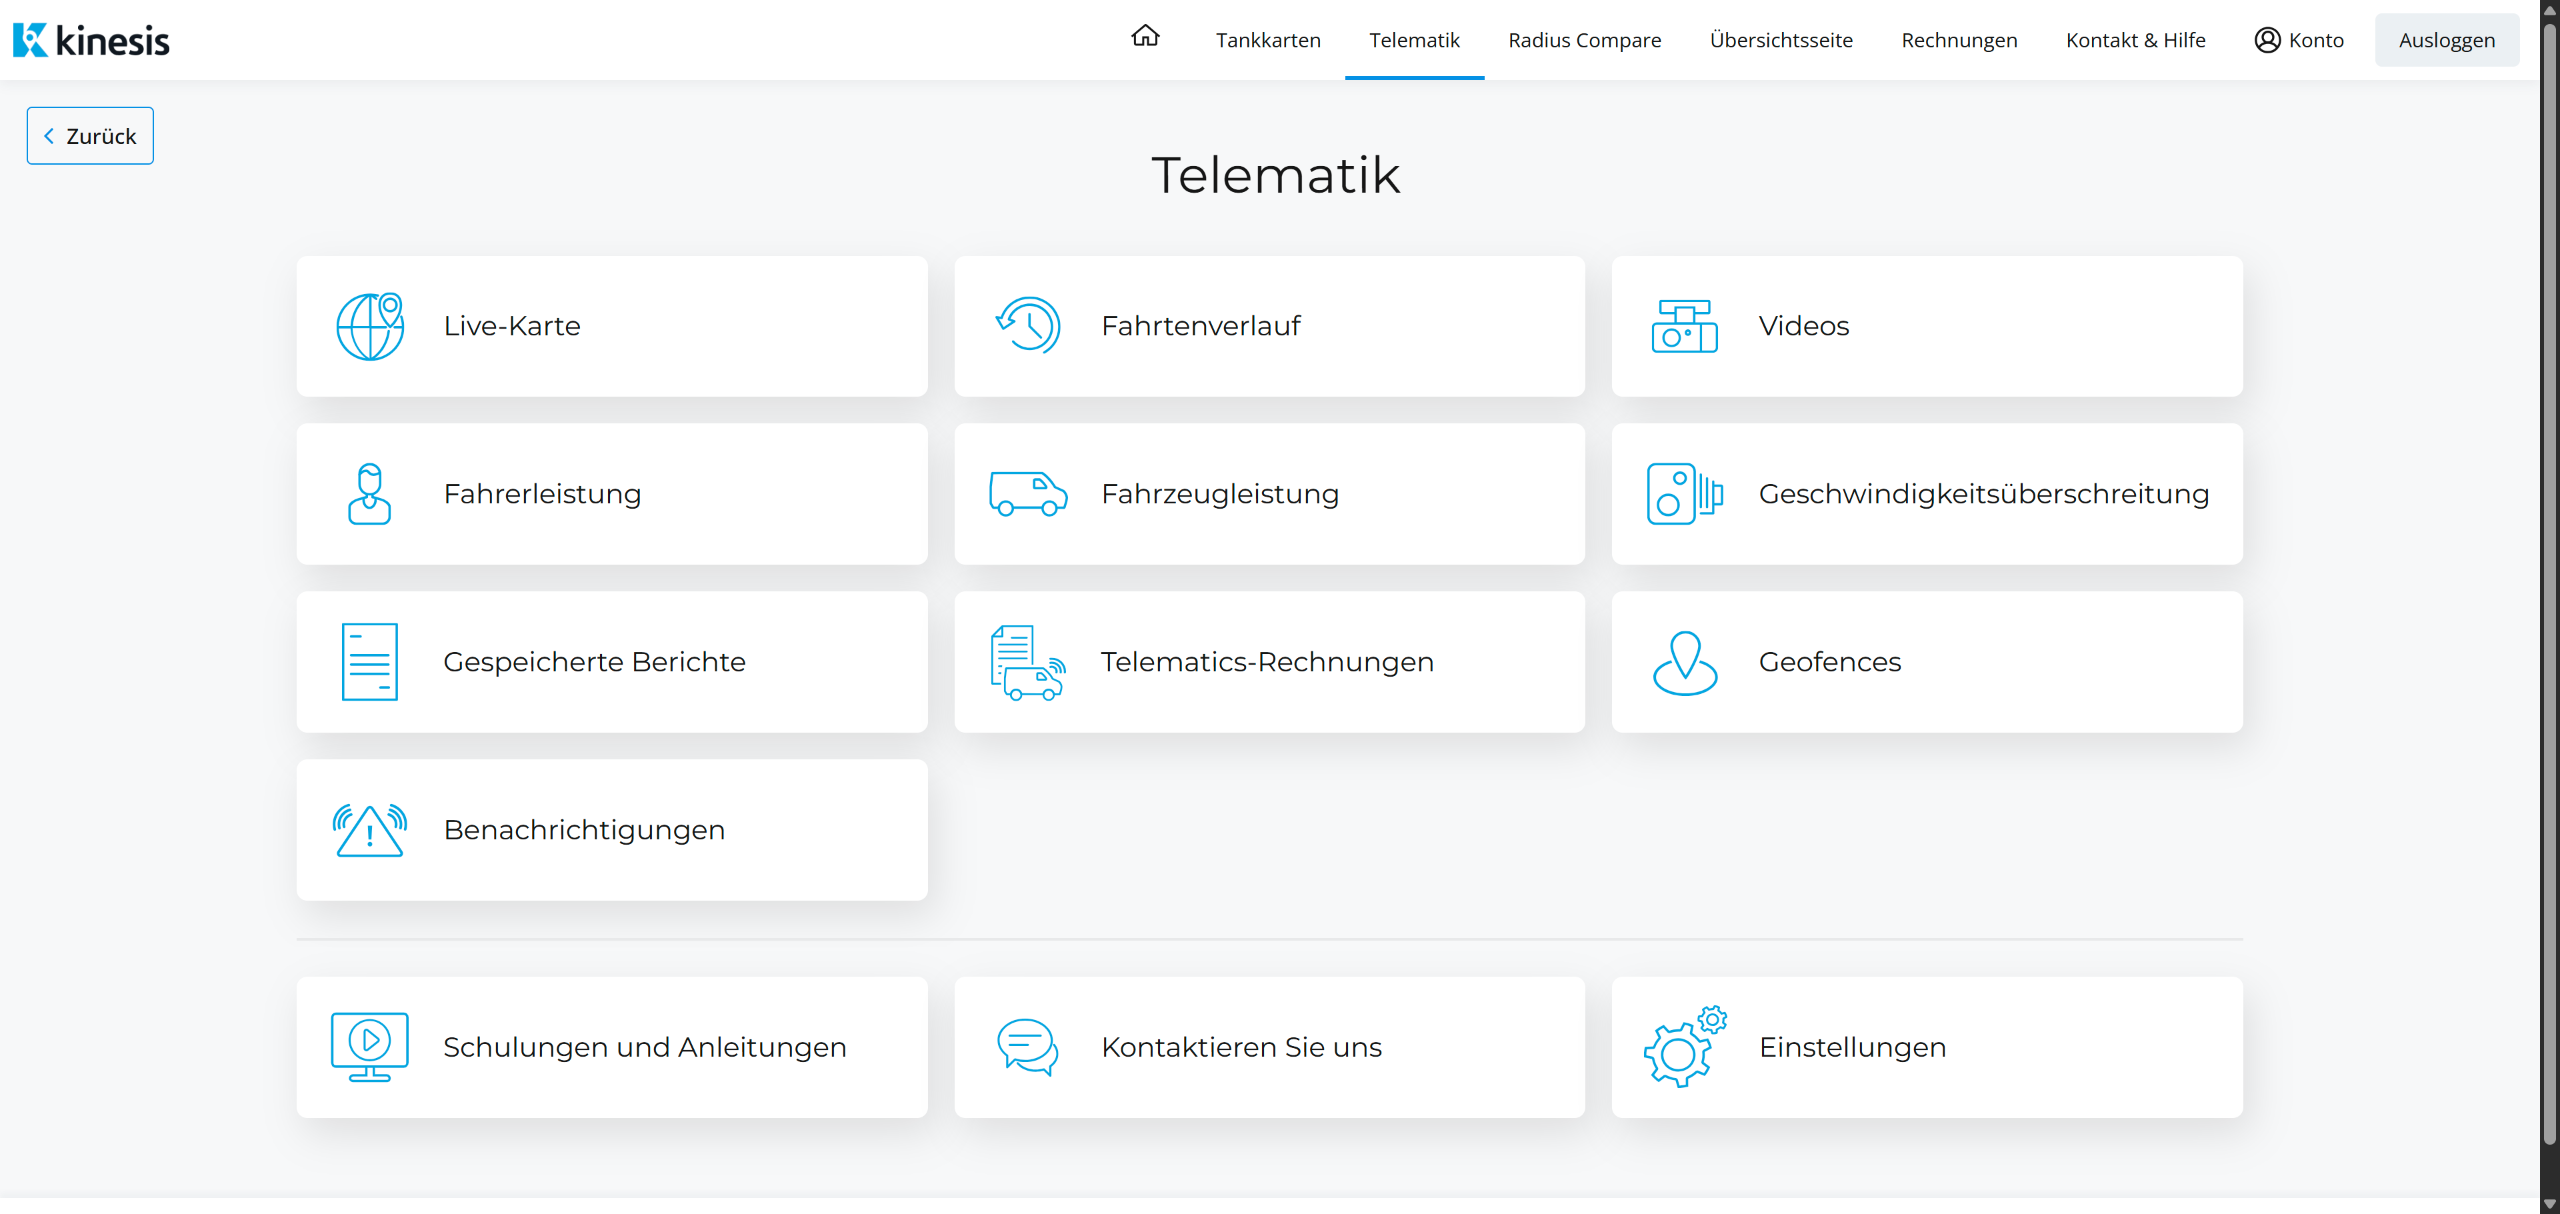
Task: Click the Benachrichtigungen alert triangle icon
Action: (x=369, y=830)
